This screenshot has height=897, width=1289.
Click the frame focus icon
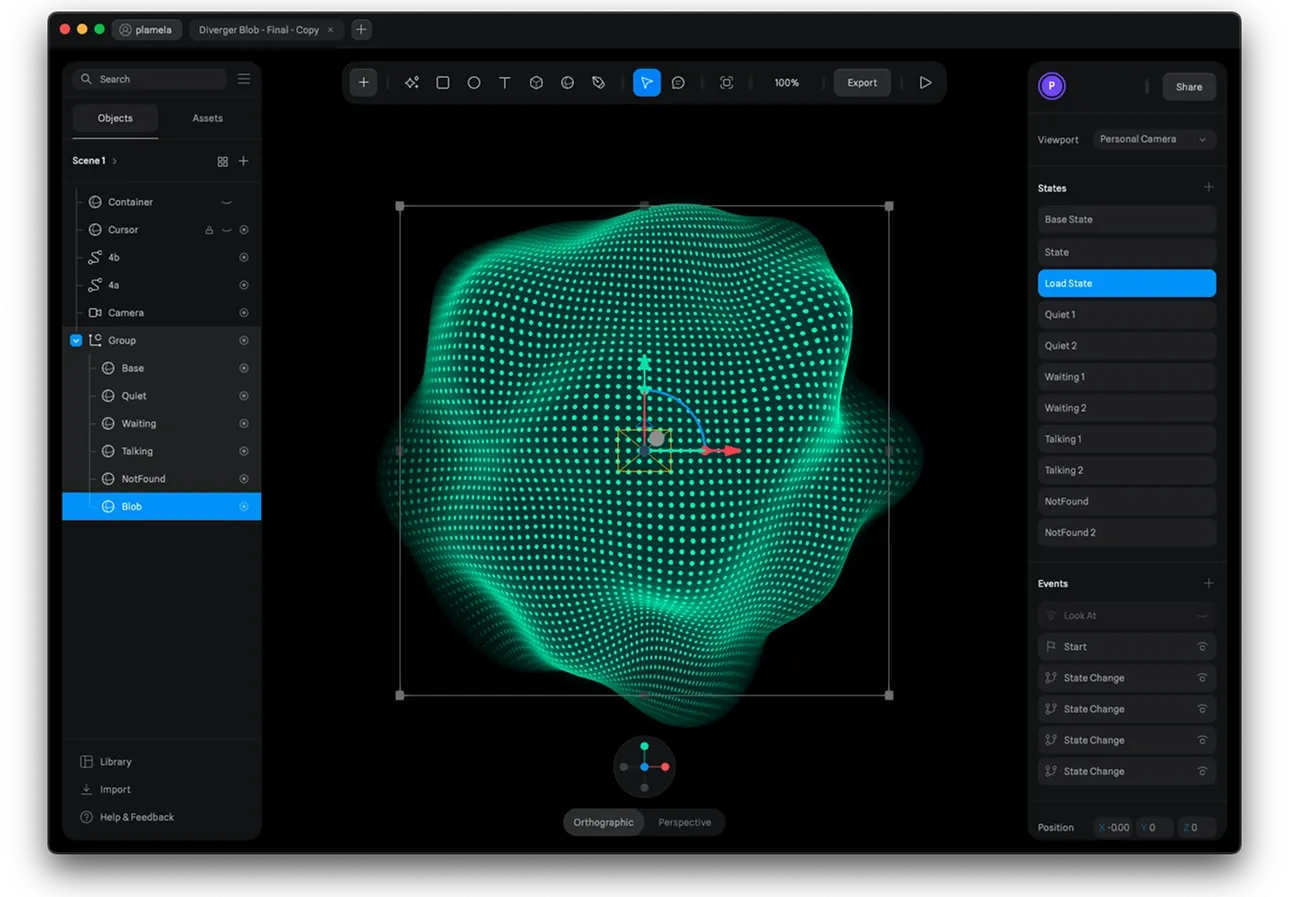727,83
